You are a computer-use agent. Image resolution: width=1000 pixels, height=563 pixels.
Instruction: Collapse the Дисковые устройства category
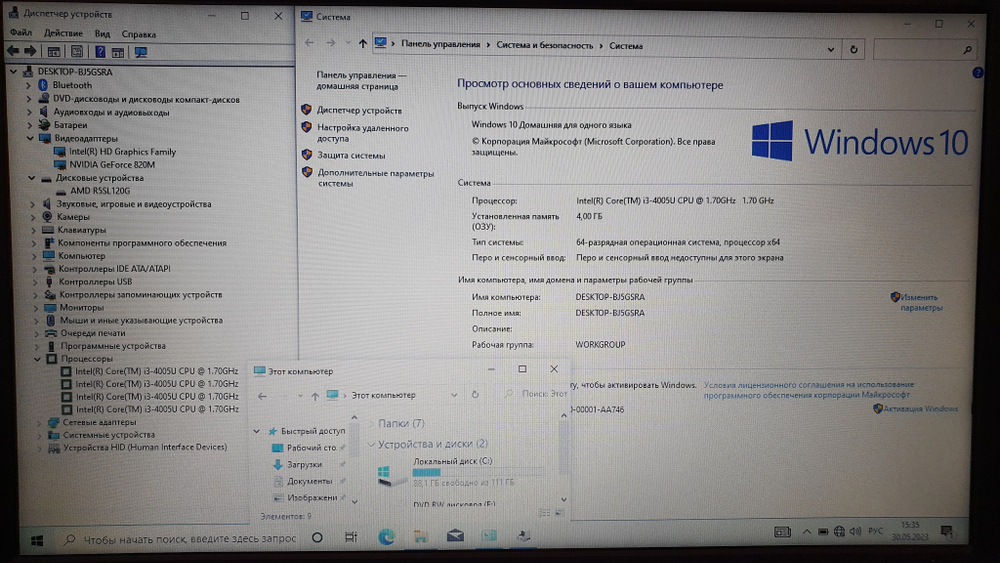(x=31, y=178)
